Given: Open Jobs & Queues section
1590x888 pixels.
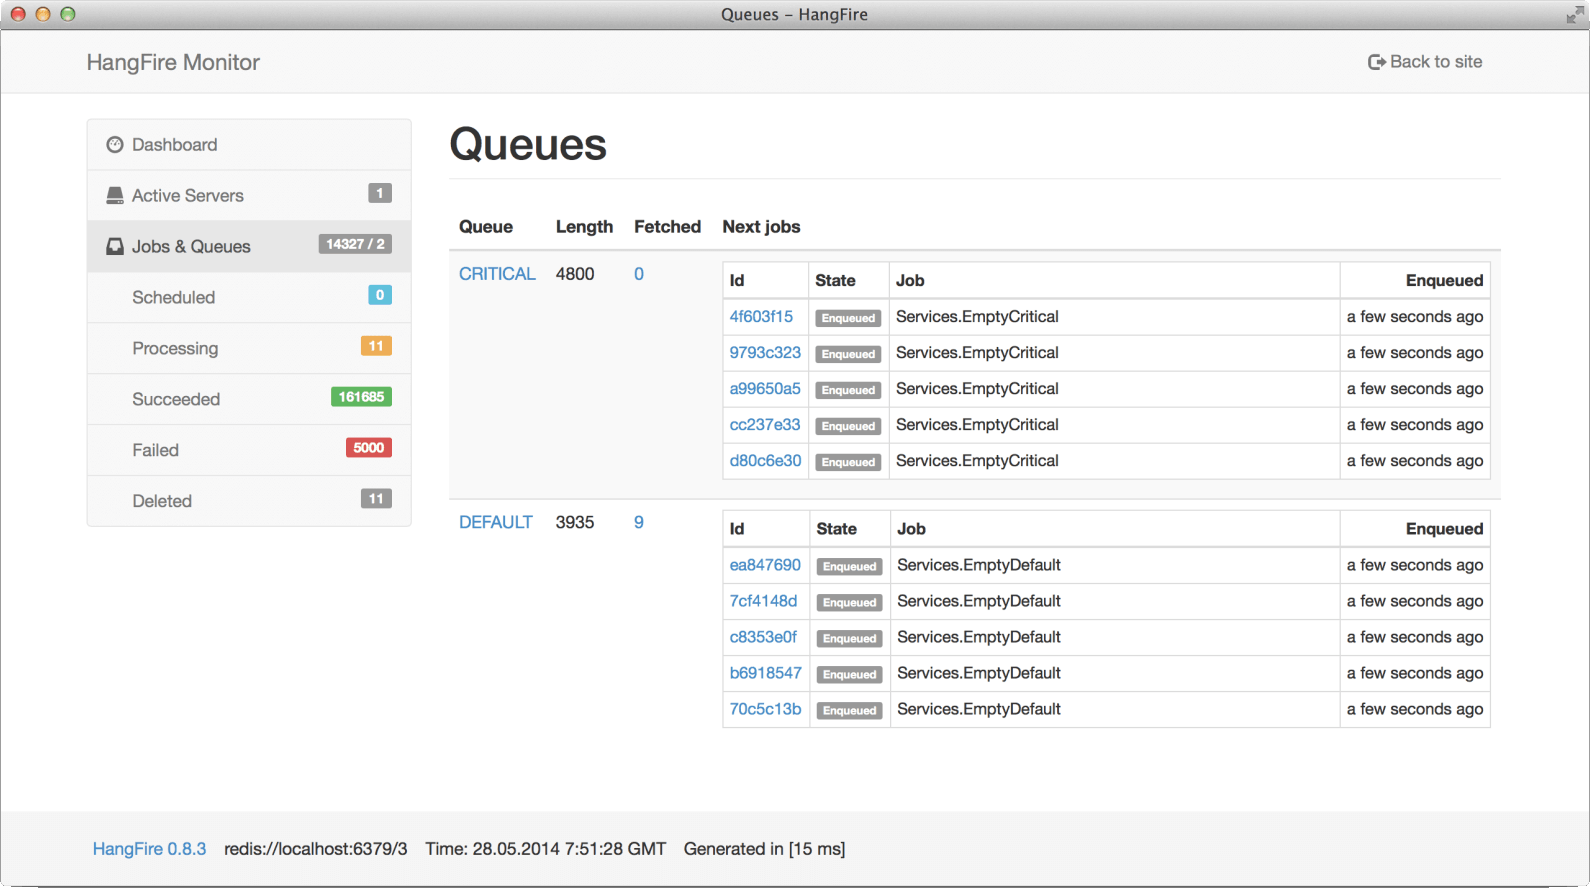Looking at the screenshot, I should (249, 247).
